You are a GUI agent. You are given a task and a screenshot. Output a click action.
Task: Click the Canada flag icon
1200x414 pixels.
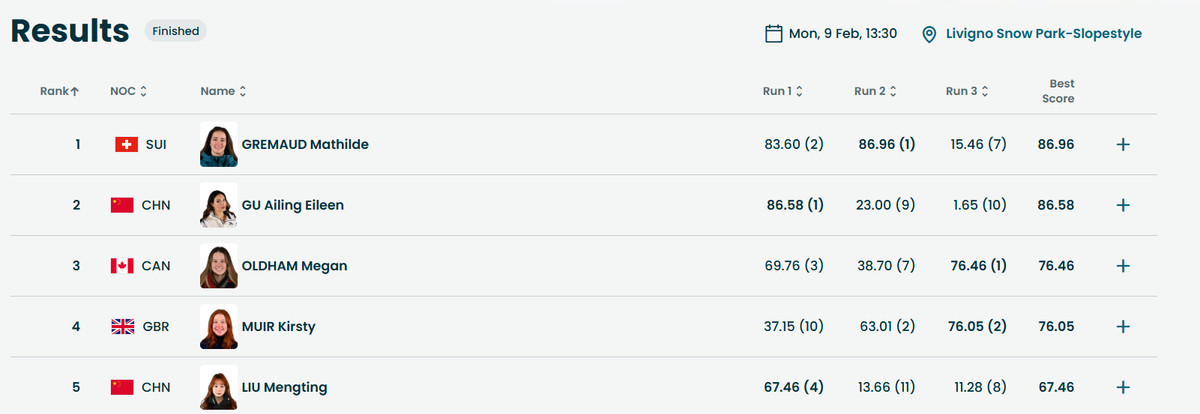[122, 266]
